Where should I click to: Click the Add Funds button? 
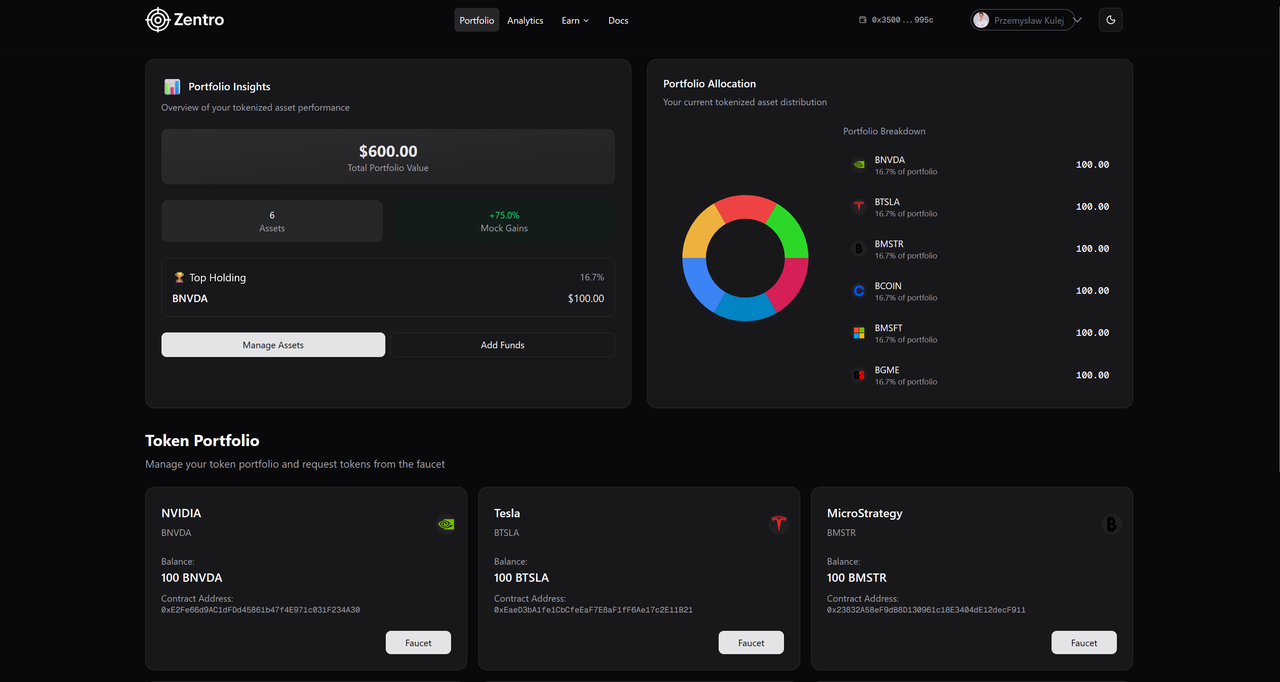502,344
